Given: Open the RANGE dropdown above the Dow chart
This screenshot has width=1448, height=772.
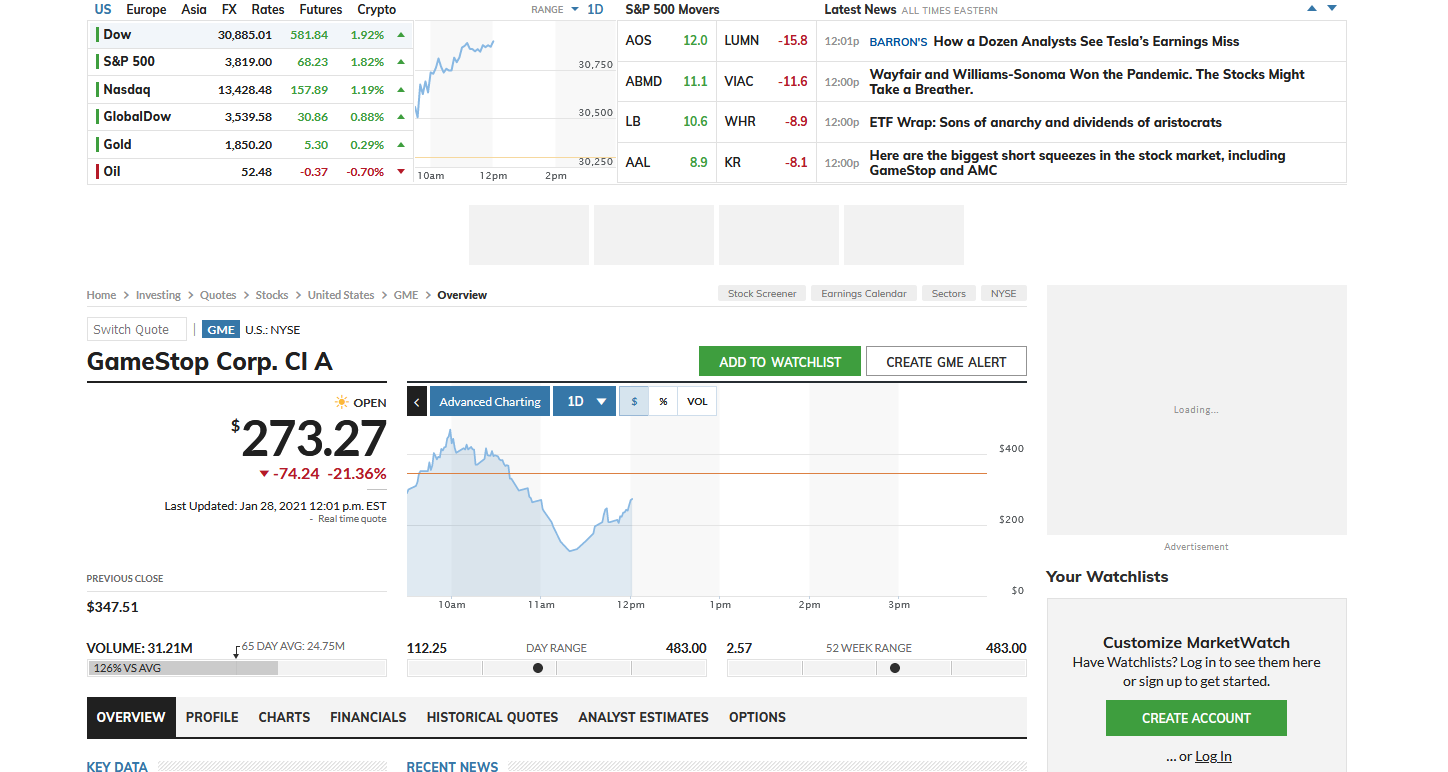Looking at the screenshot, I should click(555, 10).
